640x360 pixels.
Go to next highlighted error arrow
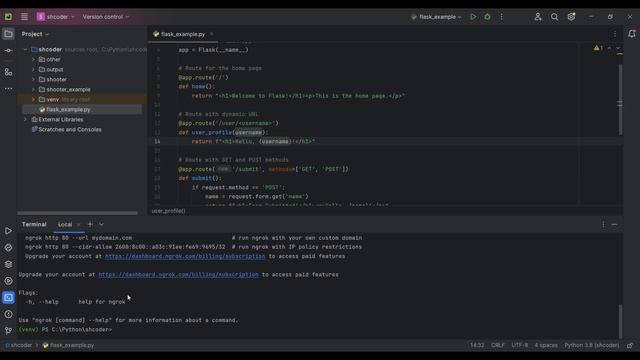coord(618,48)
